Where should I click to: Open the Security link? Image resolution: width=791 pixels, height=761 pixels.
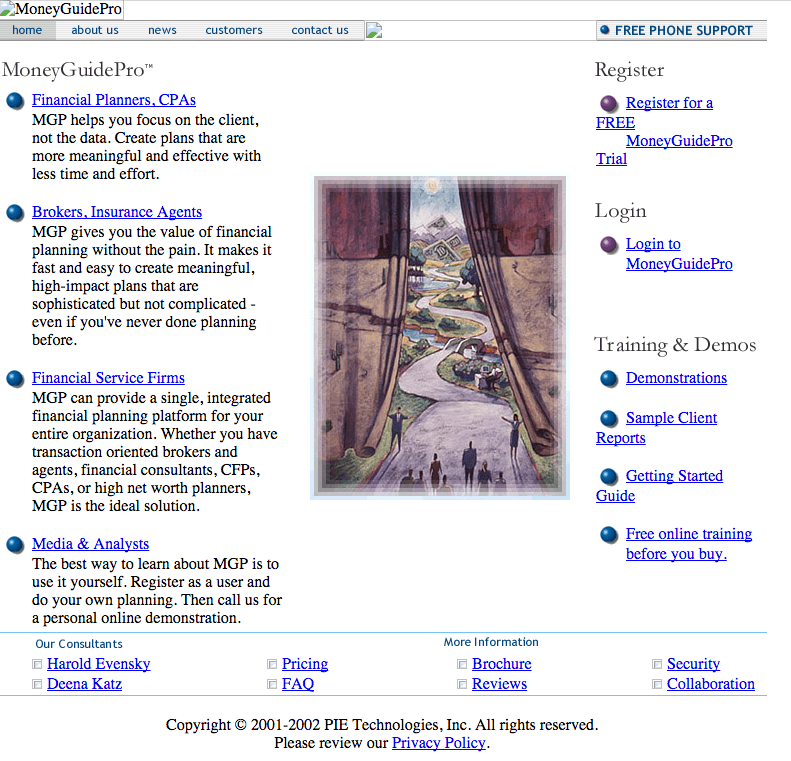coord(694,664)
